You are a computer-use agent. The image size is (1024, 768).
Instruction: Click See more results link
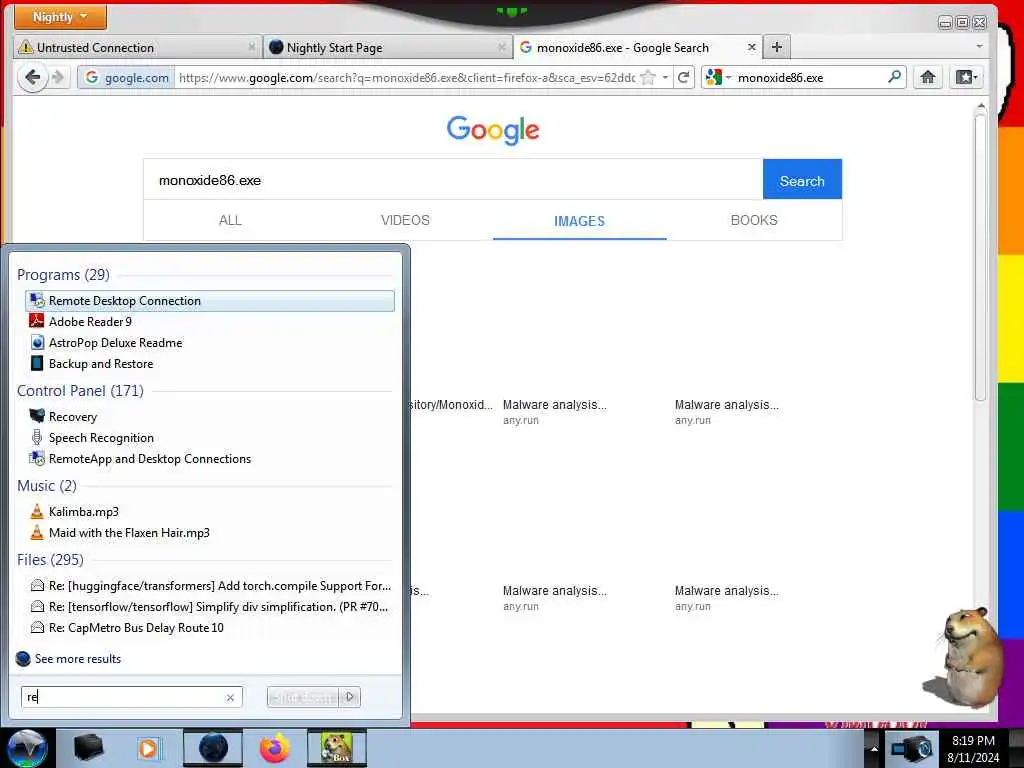tap(77, 658)
